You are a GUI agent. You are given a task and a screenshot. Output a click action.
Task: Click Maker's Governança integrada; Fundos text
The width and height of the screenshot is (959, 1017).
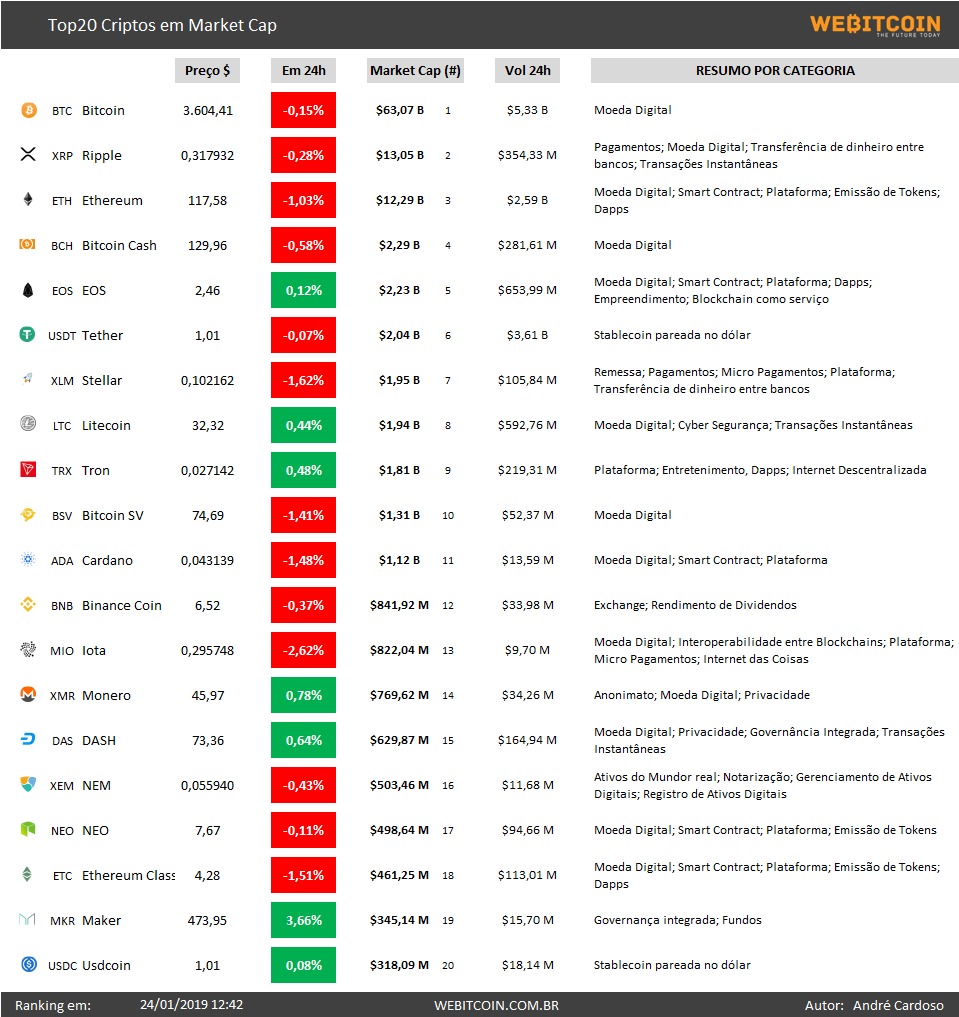(678, 920)
